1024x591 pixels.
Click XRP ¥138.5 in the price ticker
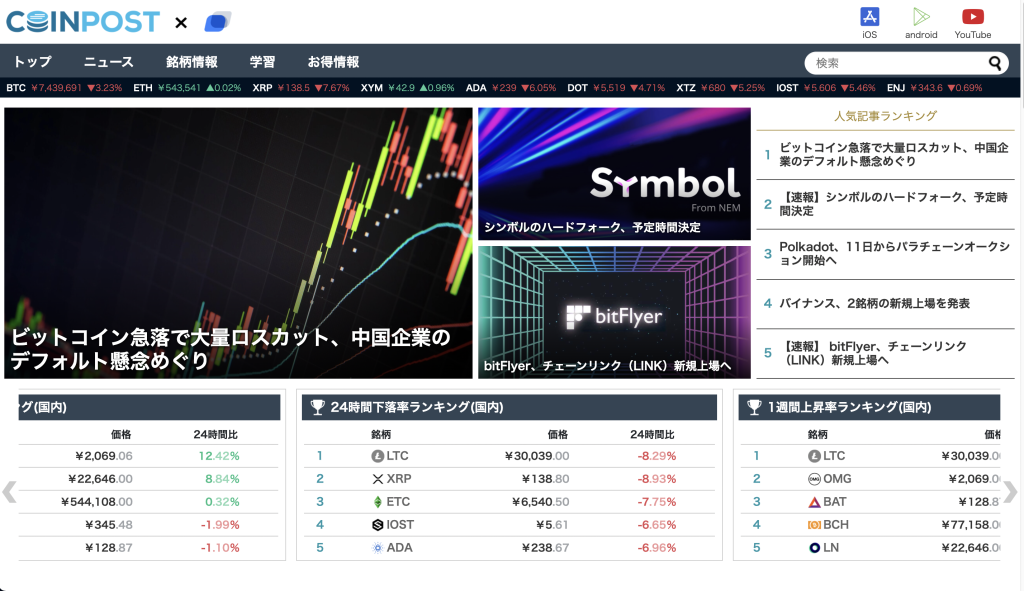coord(301,88)
